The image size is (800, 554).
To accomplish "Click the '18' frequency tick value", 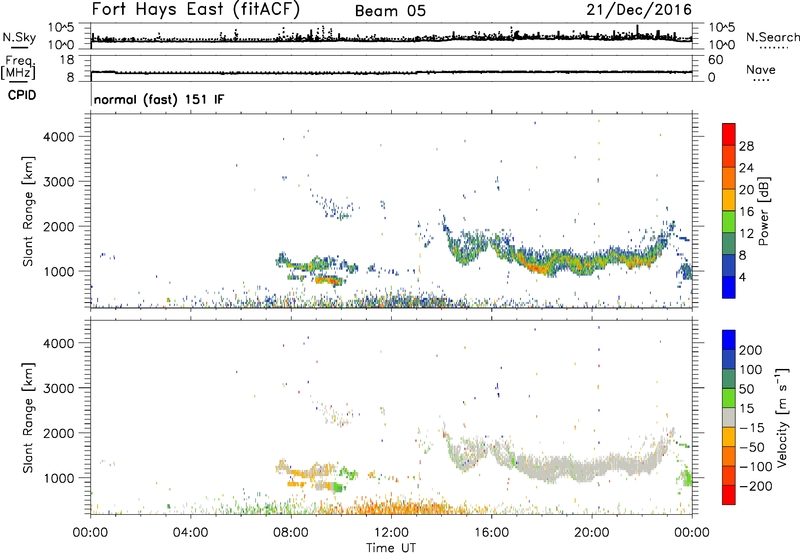I will point(67,60).
